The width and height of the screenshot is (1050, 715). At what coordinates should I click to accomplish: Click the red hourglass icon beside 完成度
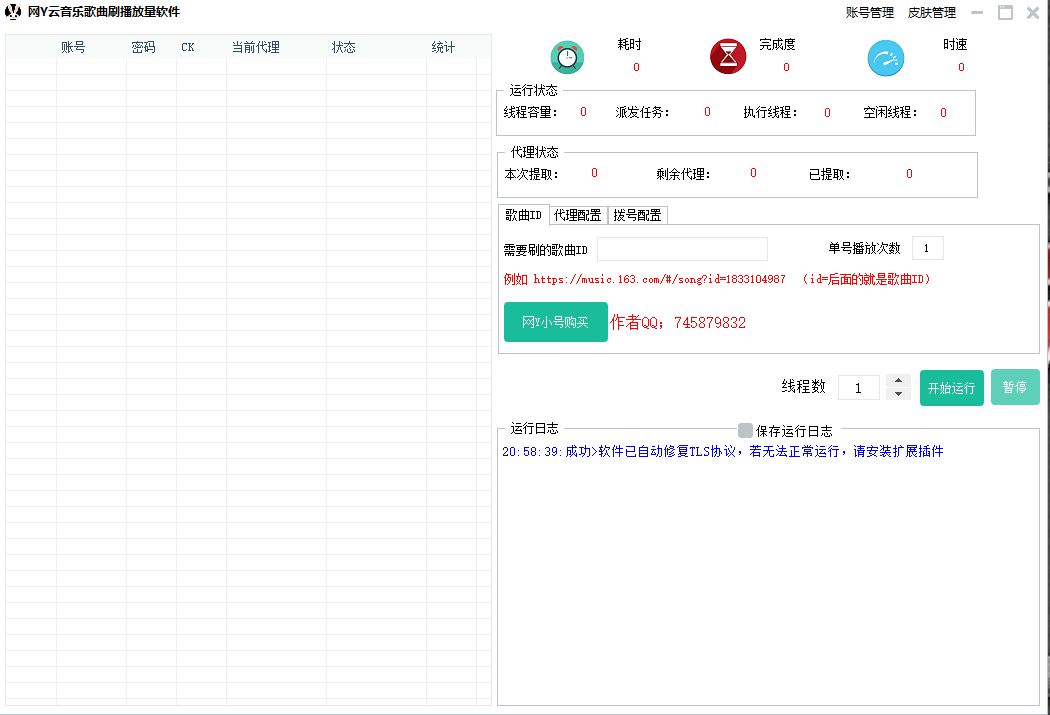click(x=728, y=57)
